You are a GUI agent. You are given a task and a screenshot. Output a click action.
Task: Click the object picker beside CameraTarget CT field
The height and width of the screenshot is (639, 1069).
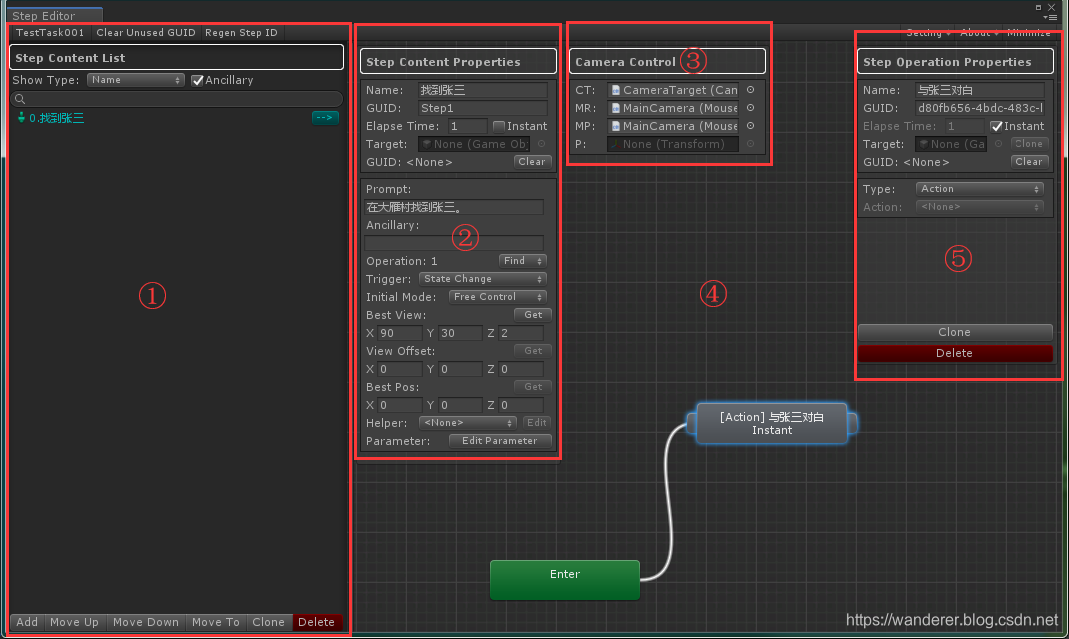[x=751, y=91]
